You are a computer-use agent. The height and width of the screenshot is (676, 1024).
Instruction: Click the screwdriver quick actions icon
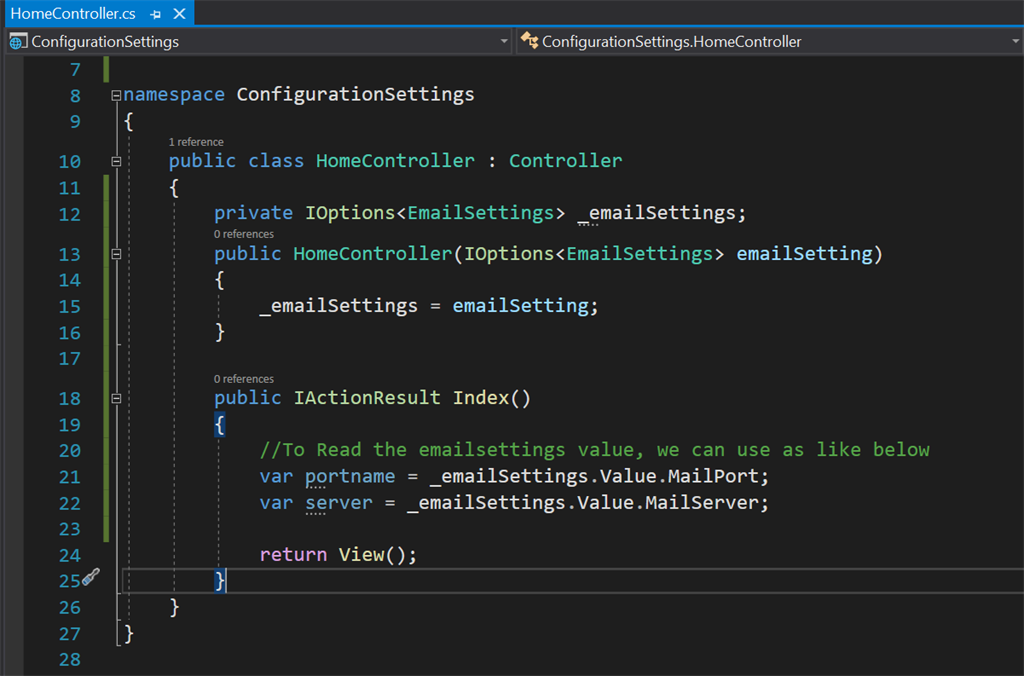91,577
